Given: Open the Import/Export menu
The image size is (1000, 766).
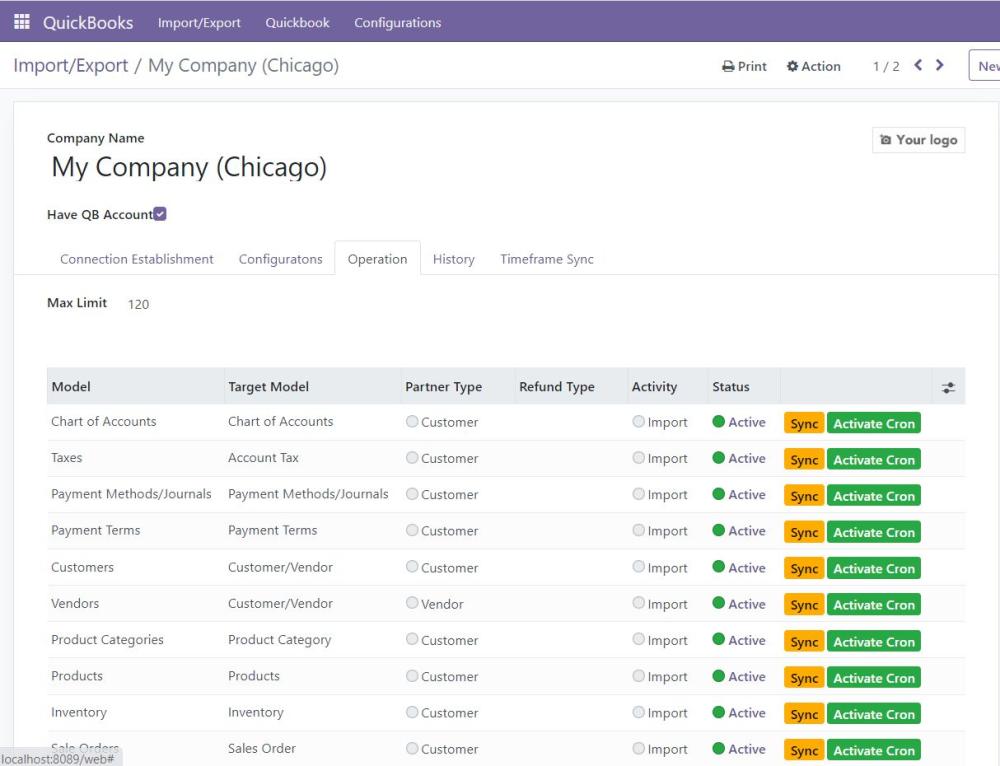Looking at the screenshot, I should pyautogui.click(x=199, y=22).
